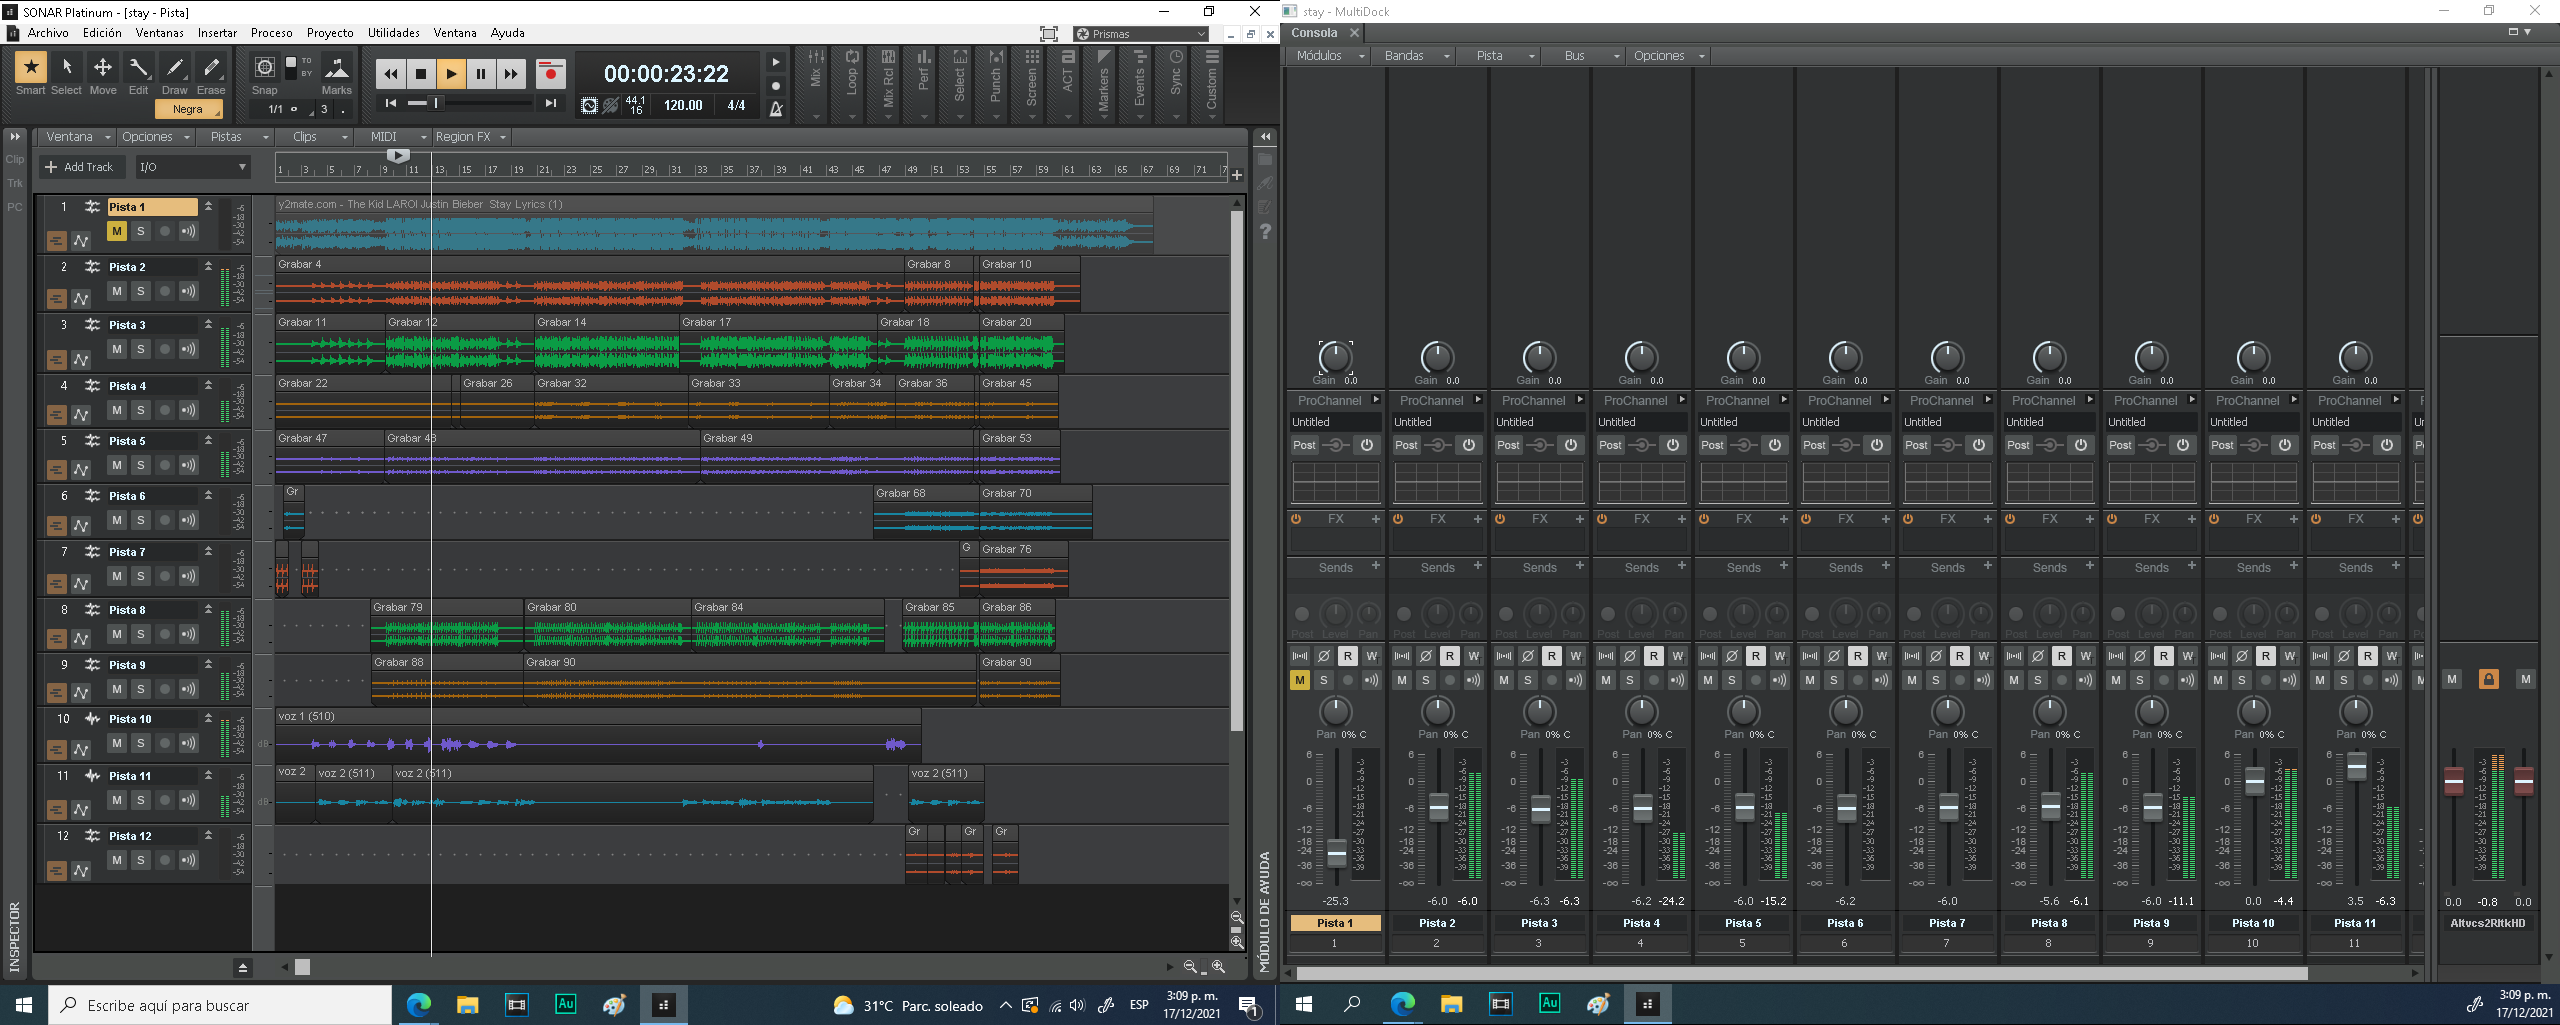This screenshot has width=2560, height=1025.
Task: Click the Play button
Action: 451,73
